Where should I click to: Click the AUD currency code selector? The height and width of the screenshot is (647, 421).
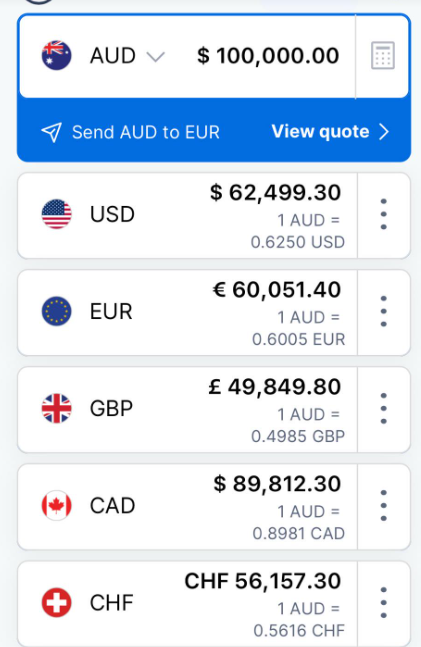(x=113, y=55)
